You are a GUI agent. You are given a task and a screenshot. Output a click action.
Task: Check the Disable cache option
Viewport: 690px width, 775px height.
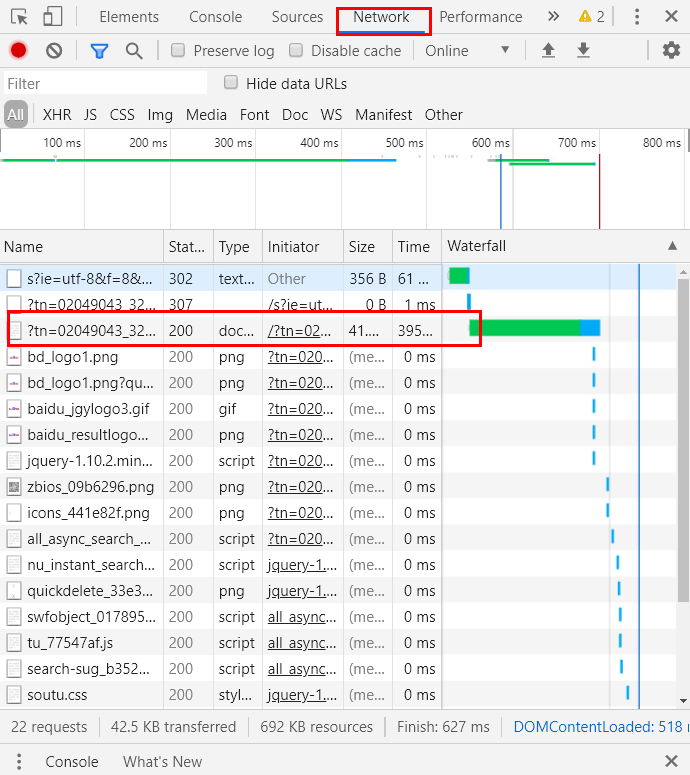coord(296,51)
